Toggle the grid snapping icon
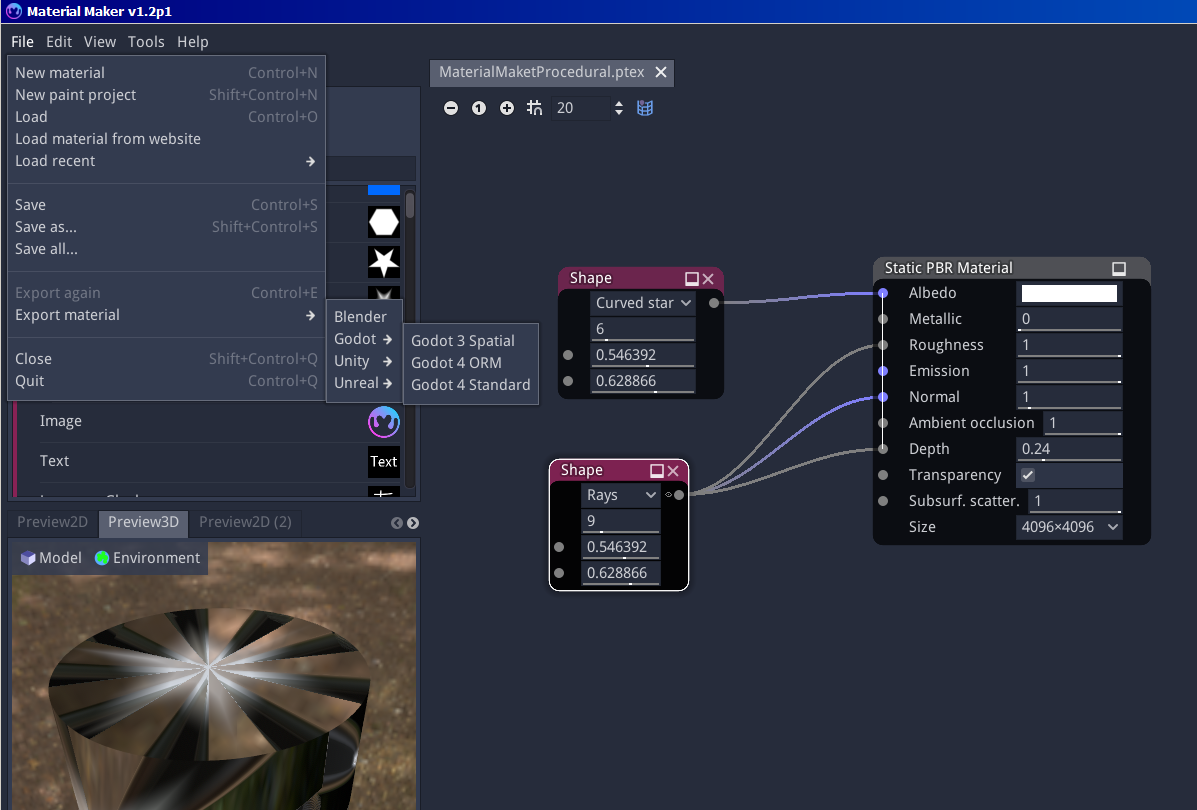1197x810 pixels. pyautogui.click(x=534, y=108)
